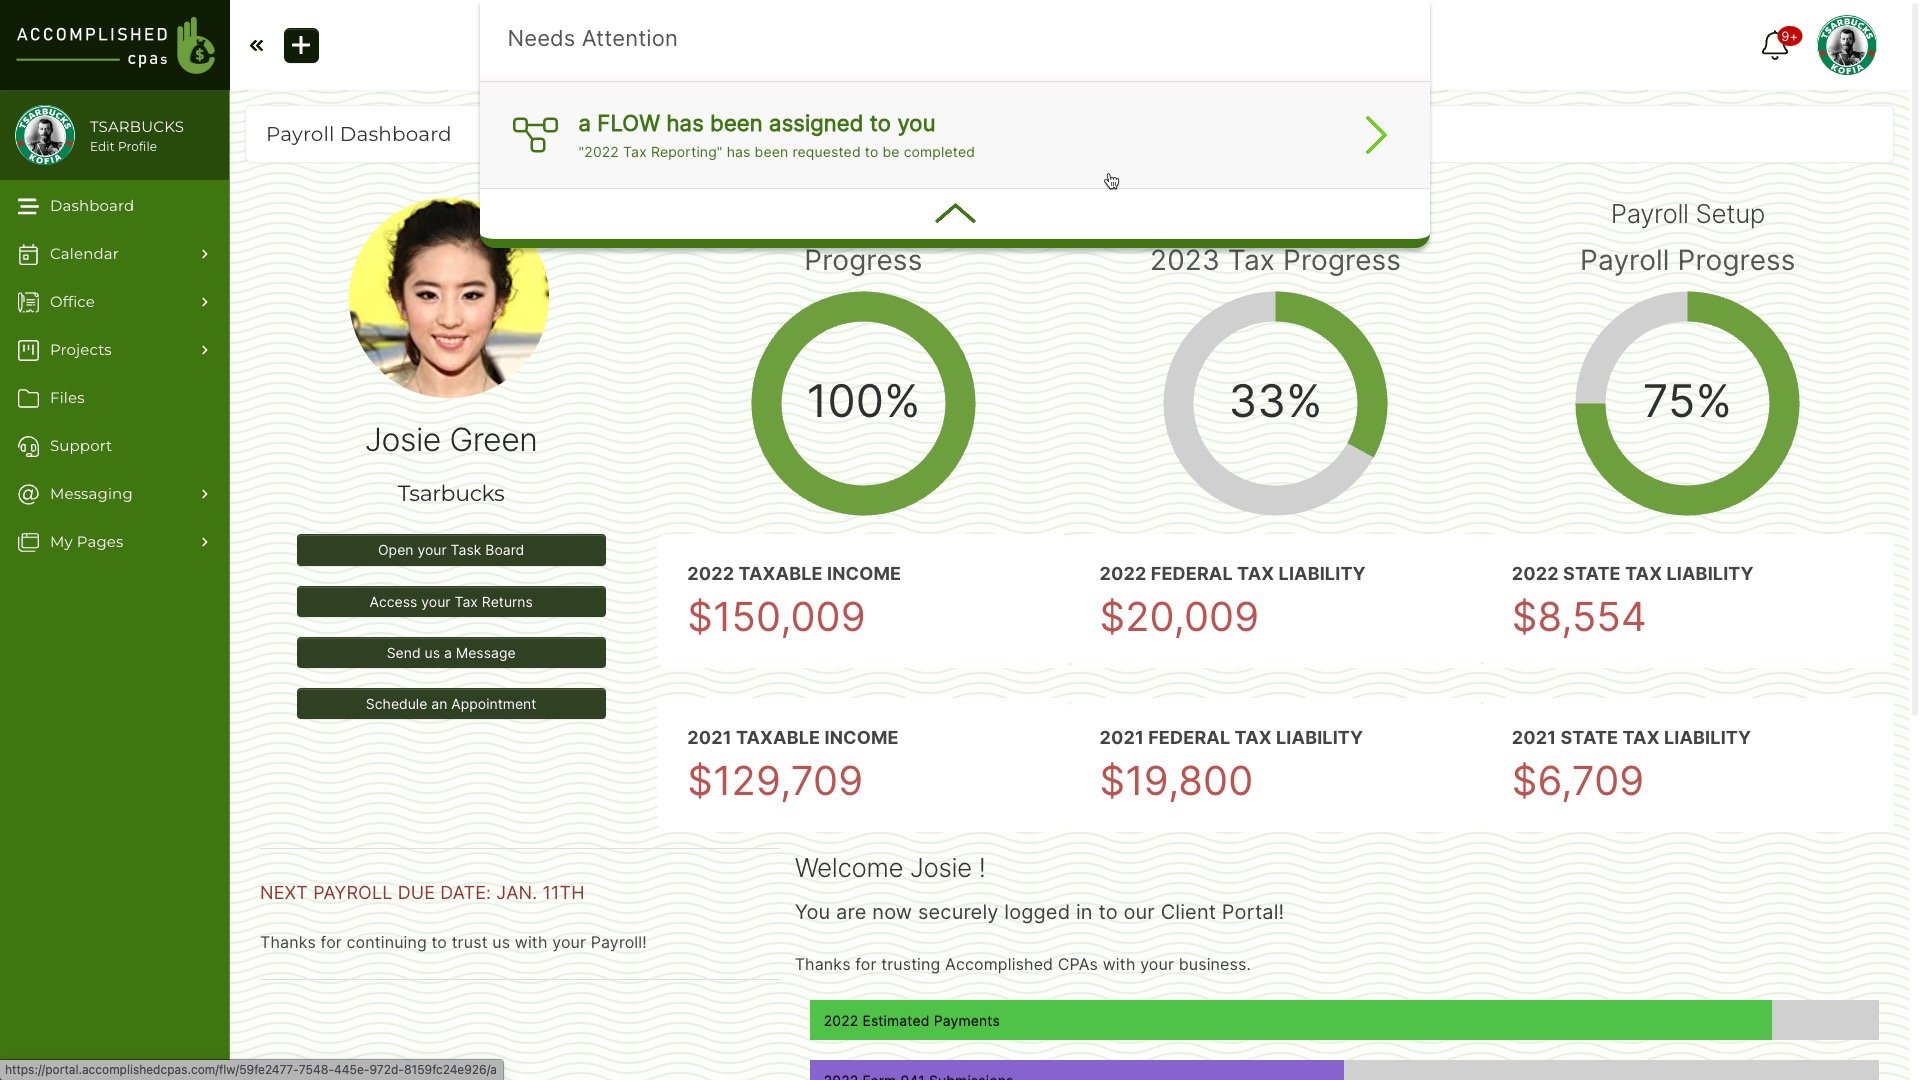Click the green plus add button
The height and width of the screenshot is (1080, 1920).
pyautogui.click(x=301, y=45)
